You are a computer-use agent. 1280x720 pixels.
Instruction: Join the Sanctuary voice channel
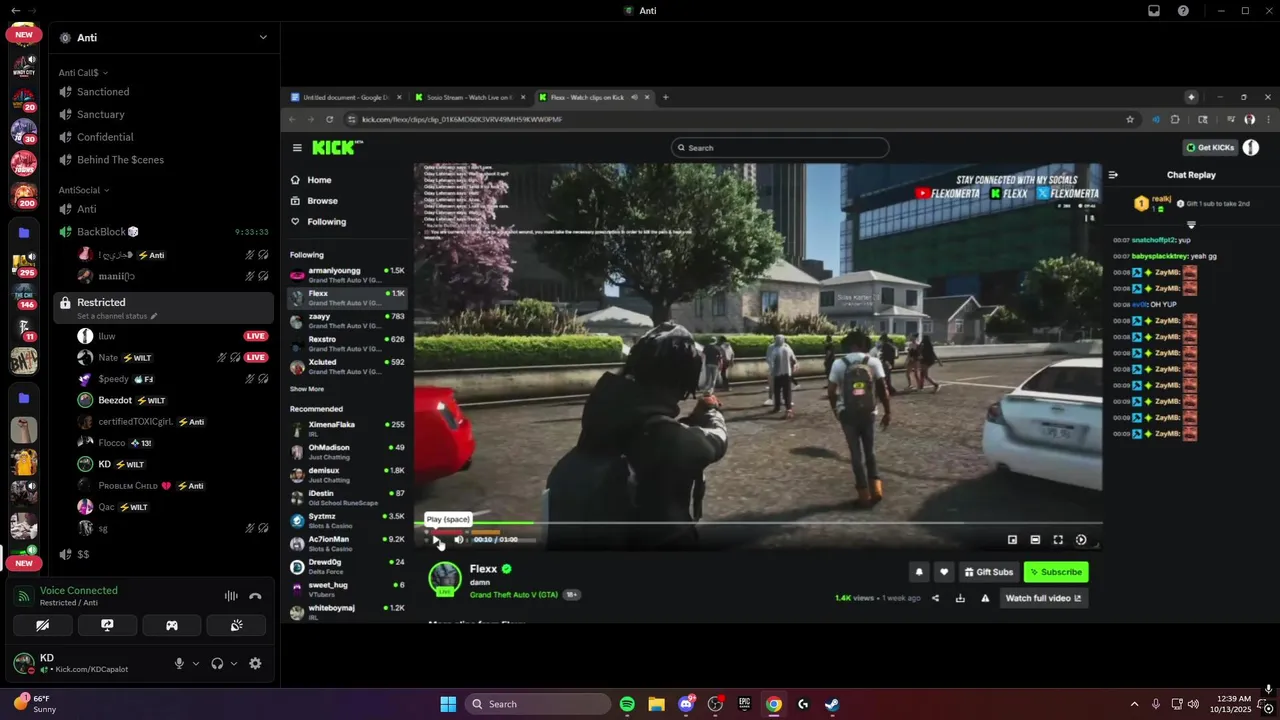tap(163, 115)
